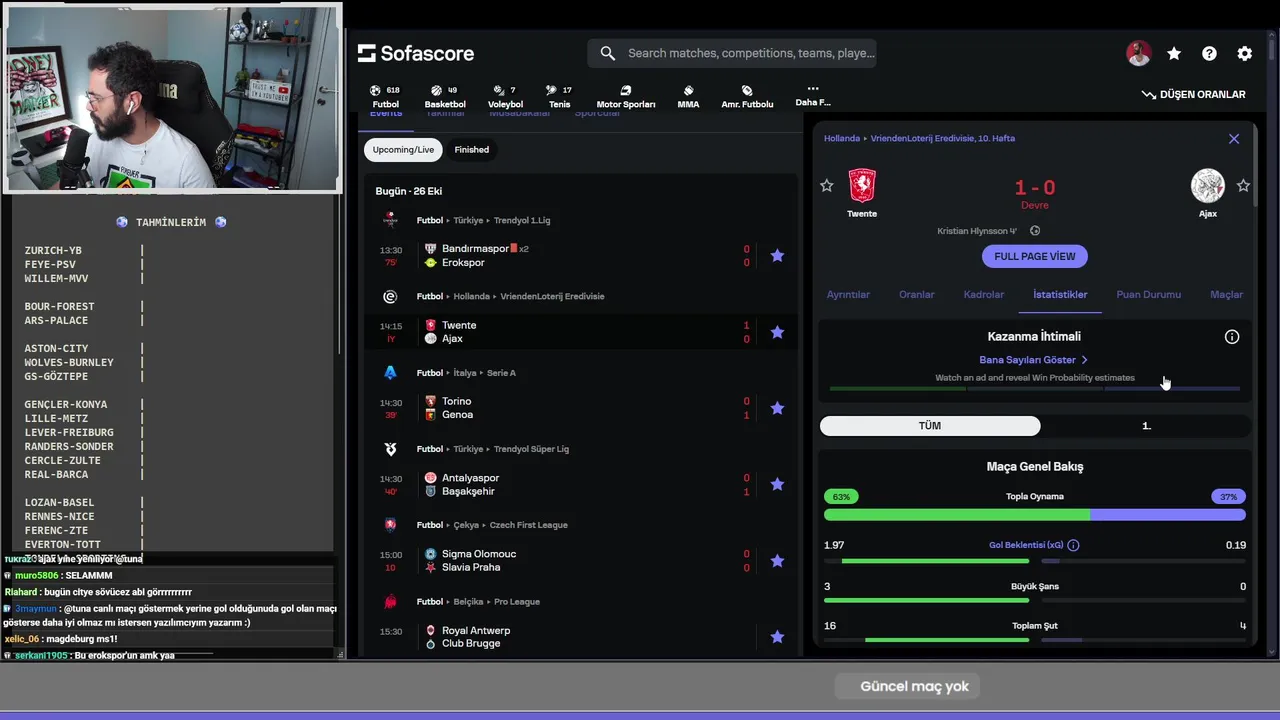Switch to the Puan Durumu tab

click(x=1148, y=295)
